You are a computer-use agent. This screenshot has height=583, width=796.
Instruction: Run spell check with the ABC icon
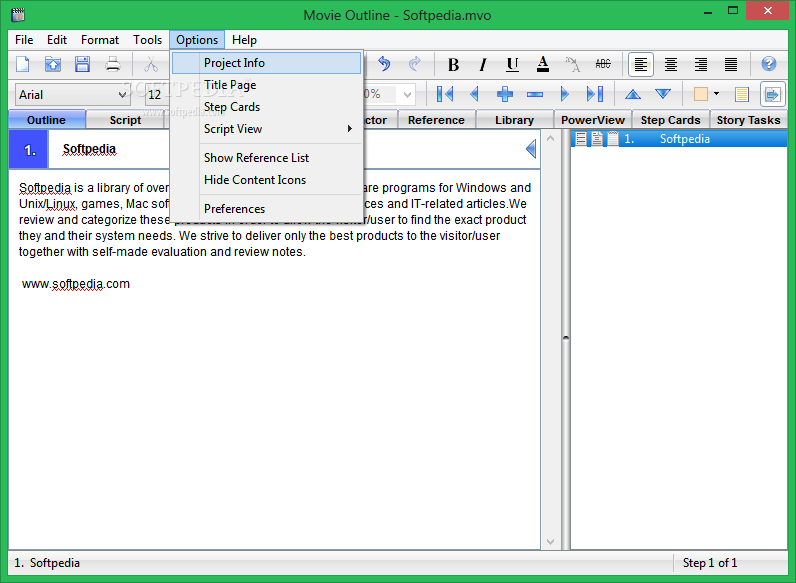click(x=603, y=64)
